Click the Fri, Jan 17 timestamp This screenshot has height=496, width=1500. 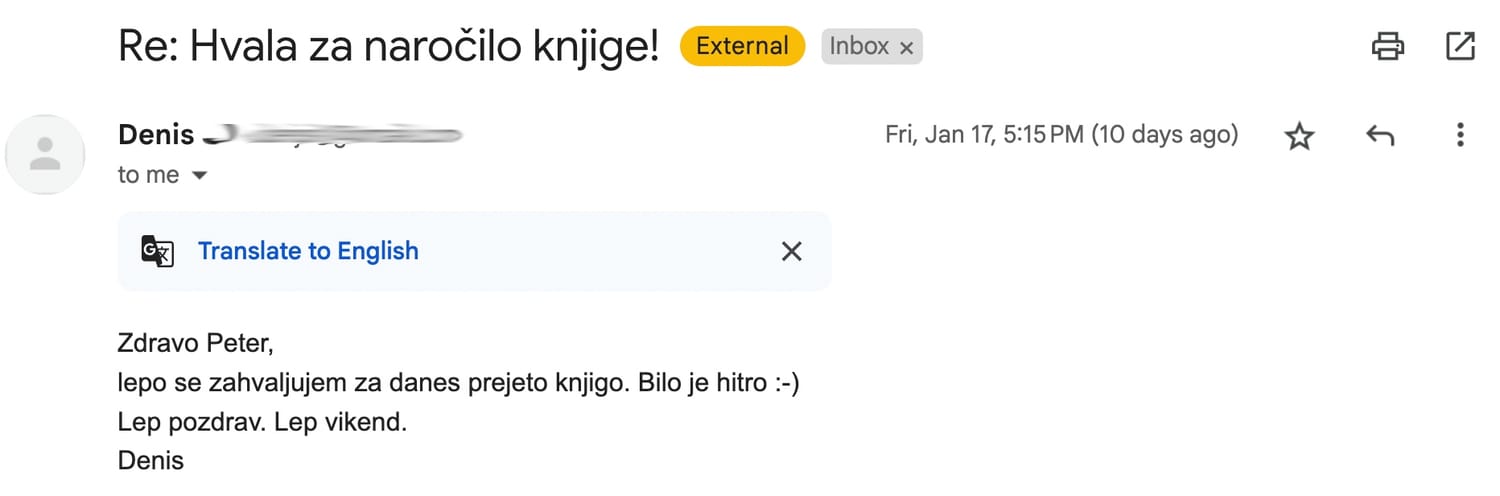click(1061, 134)
